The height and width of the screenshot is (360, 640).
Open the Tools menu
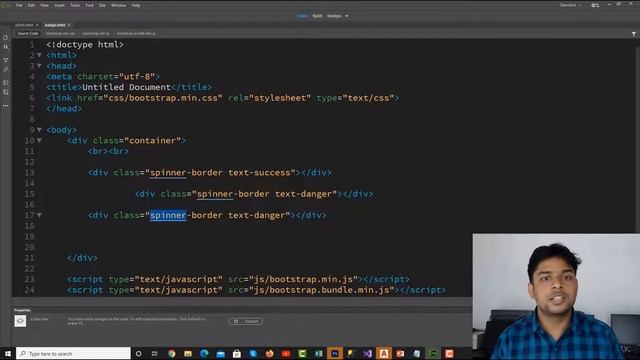(75, 5)
